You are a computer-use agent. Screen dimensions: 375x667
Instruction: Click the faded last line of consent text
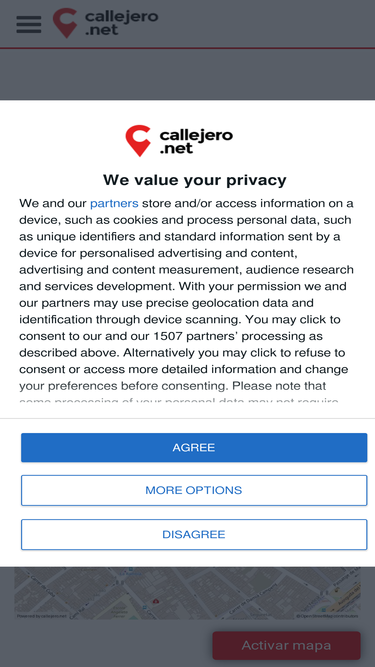click(179, 401)
